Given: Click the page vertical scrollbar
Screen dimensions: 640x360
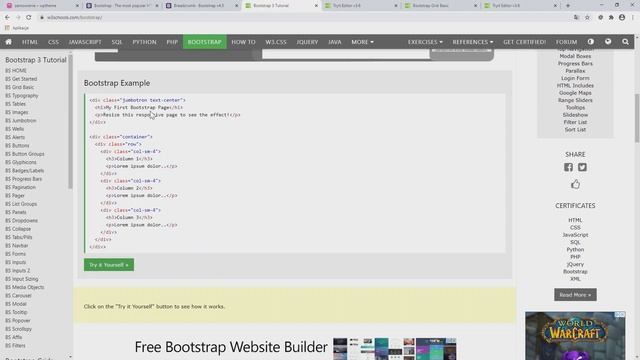Looking at the screenshot, I should pyautogui.click(x=637, y=118).
